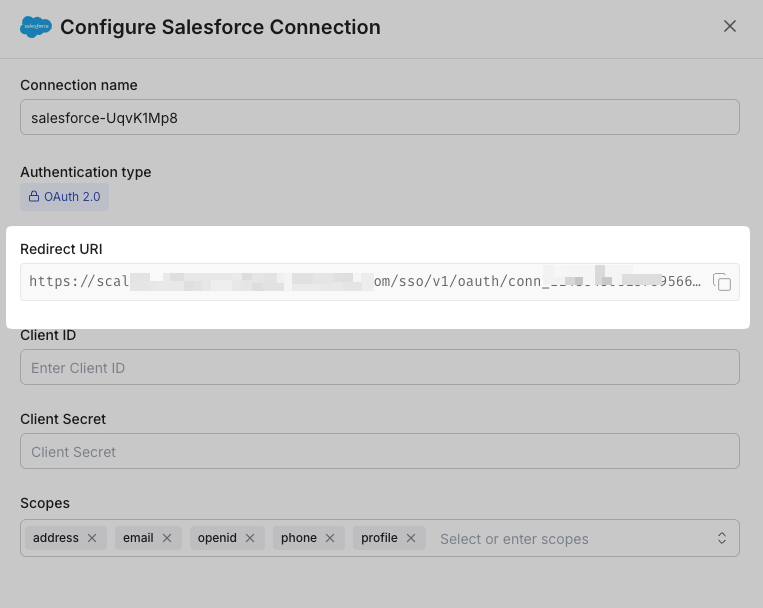Remove the email scope tag
Viewport: 763px width, 608px height.
(167, 538)
